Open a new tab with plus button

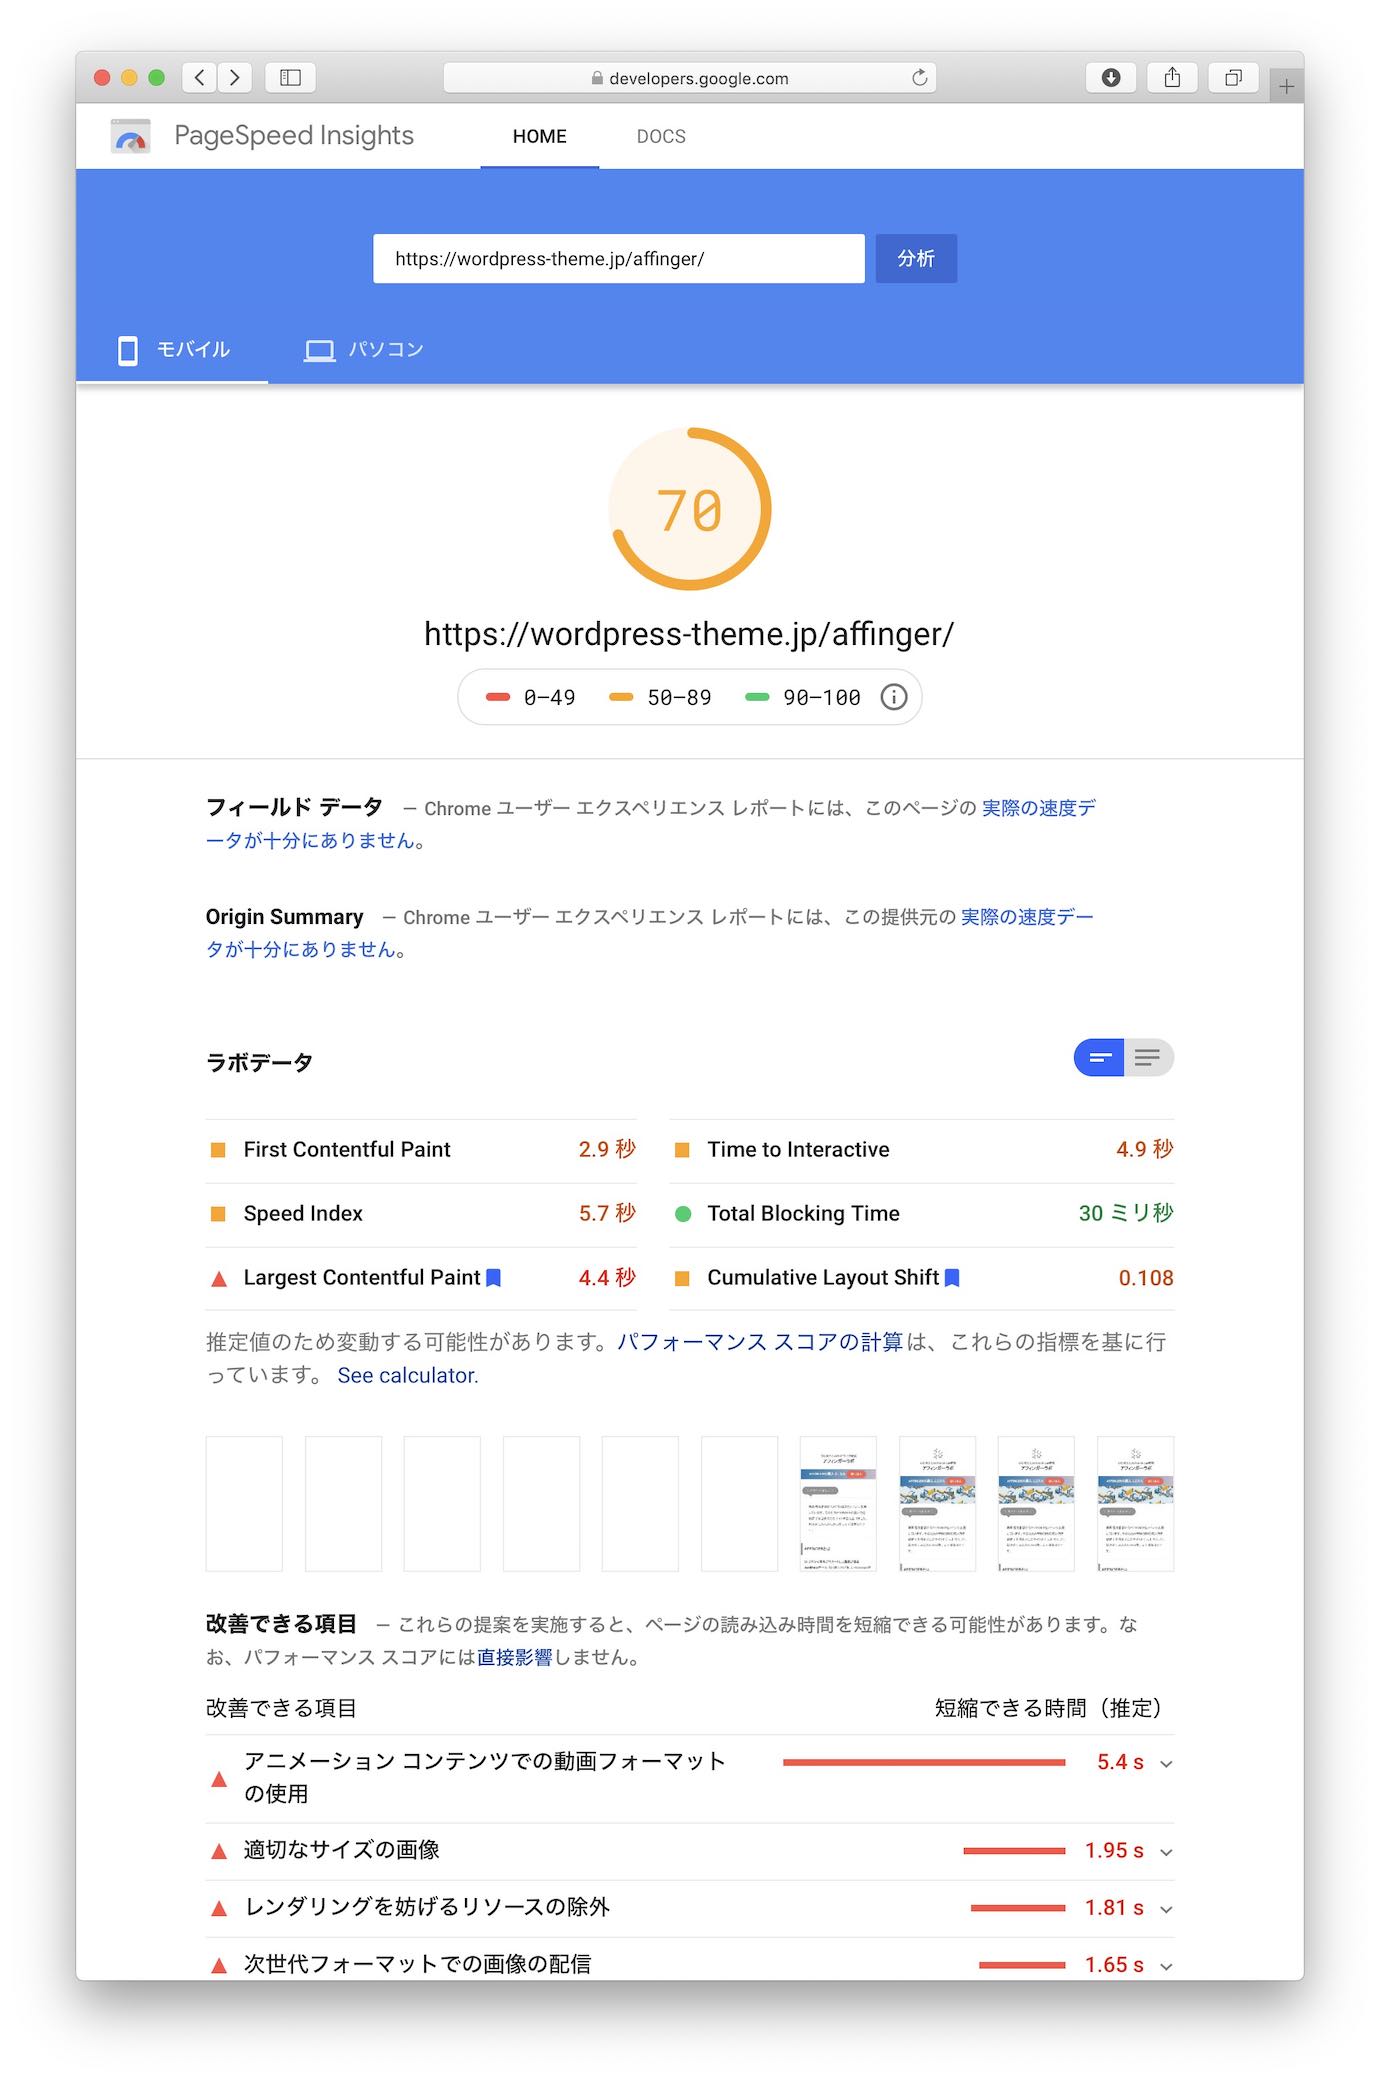(1286, 87)
